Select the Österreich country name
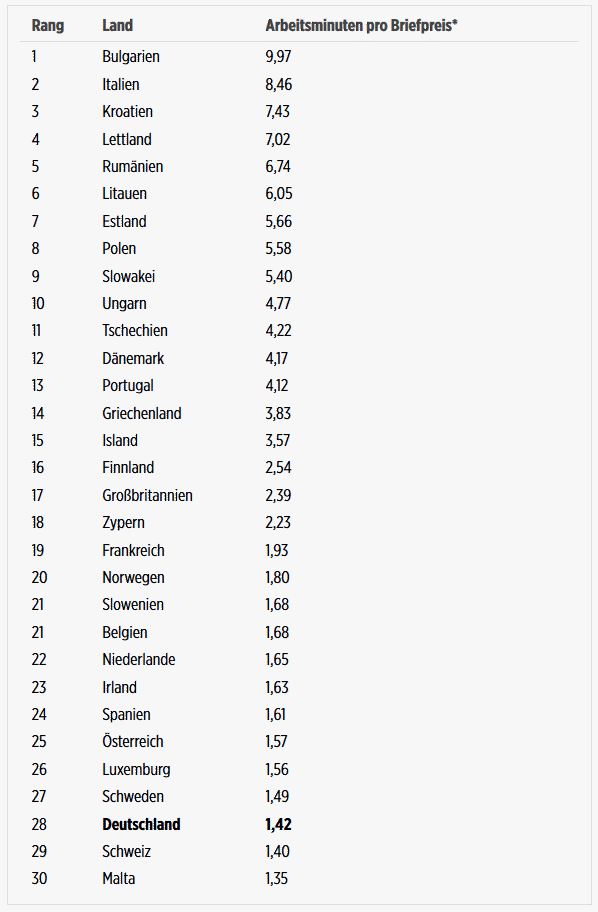 point(133,742)
